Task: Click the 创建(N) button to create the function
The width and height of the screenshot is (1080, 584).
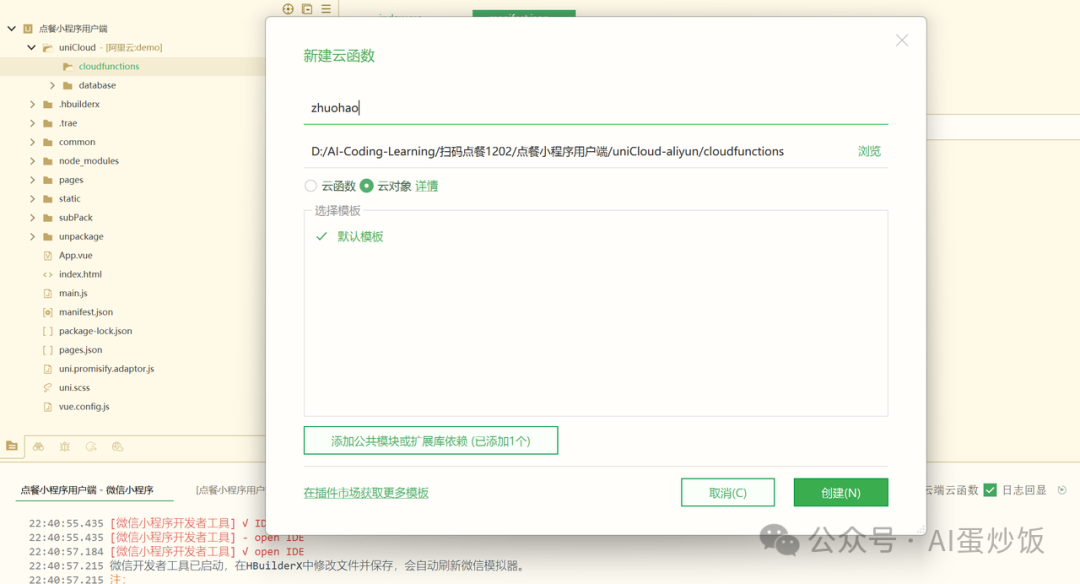Action: pyautogui.click(x=840, y=492)
